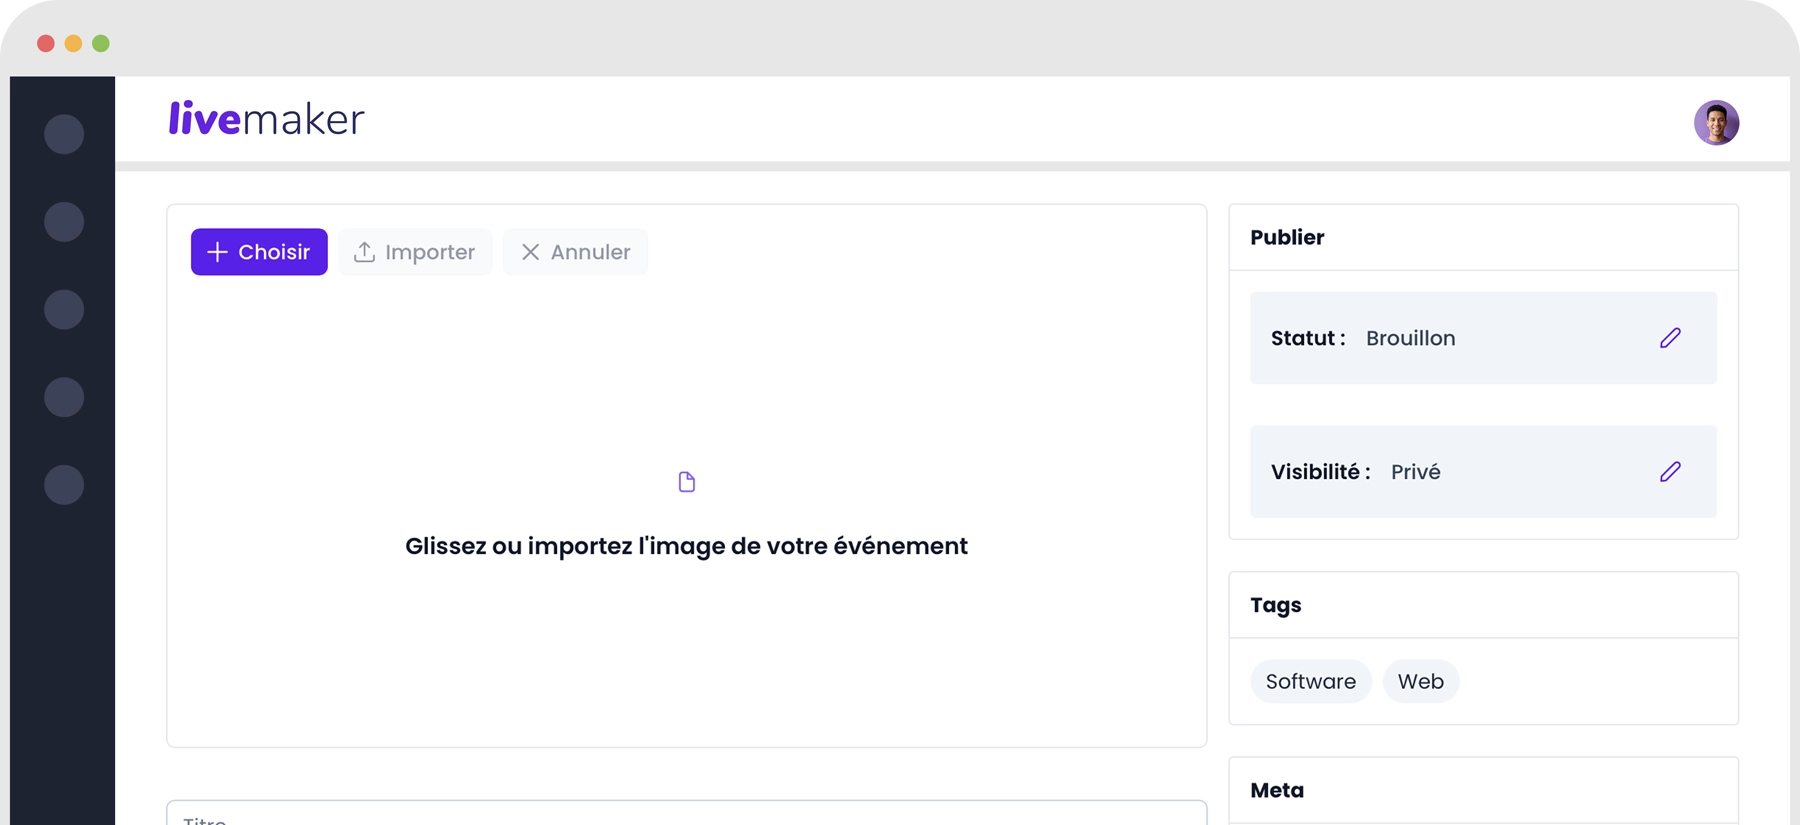
Task: Select the fifth sidebar circle icon
Action: 64,485
